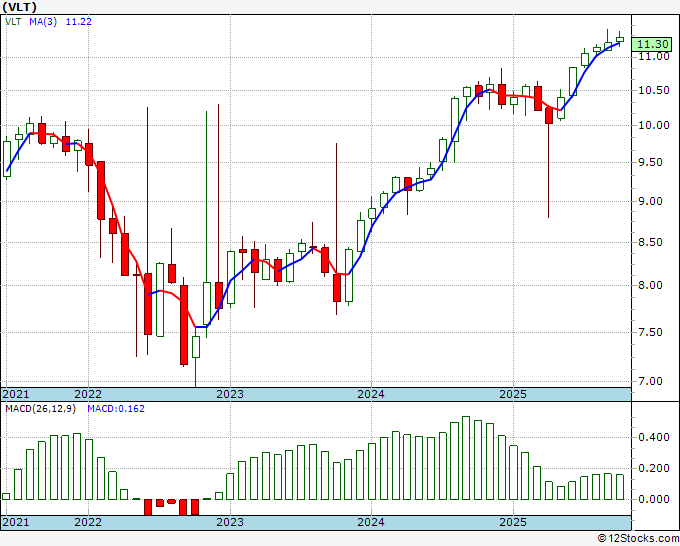Click the latest candlestick near 11.30

(620, 39)
